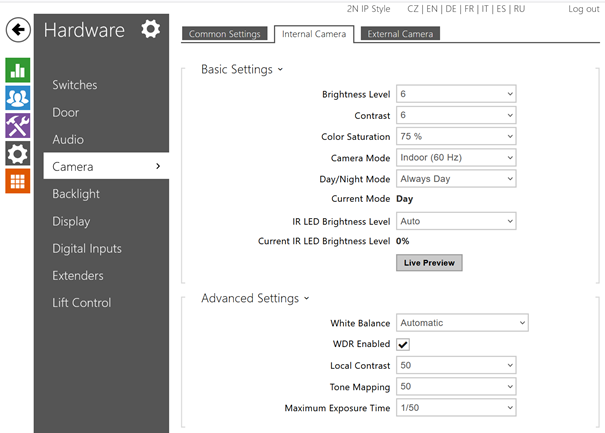The image size is (605, 433).
Task: Click the Log out link
Action: click(583, 9)
